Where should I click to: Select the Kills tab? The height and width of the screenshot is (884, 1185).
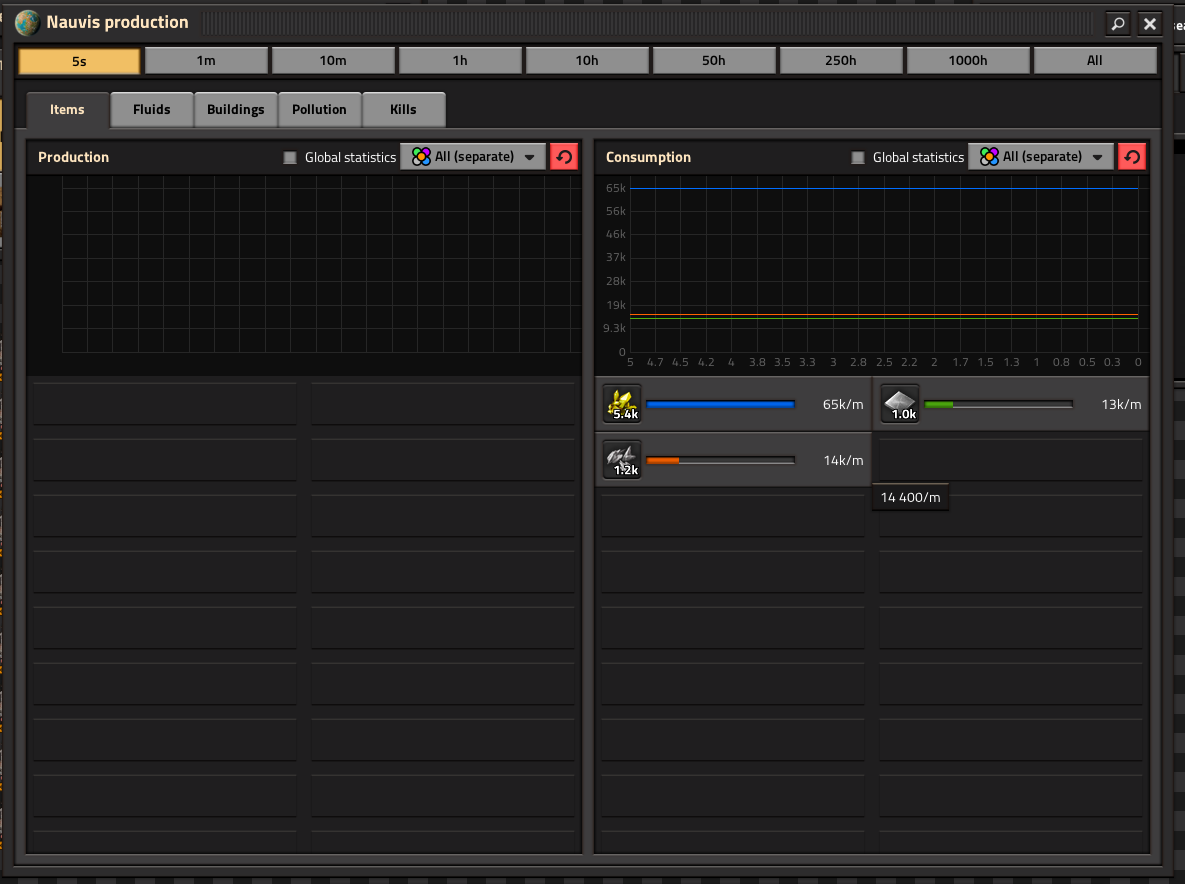(403, 110)
